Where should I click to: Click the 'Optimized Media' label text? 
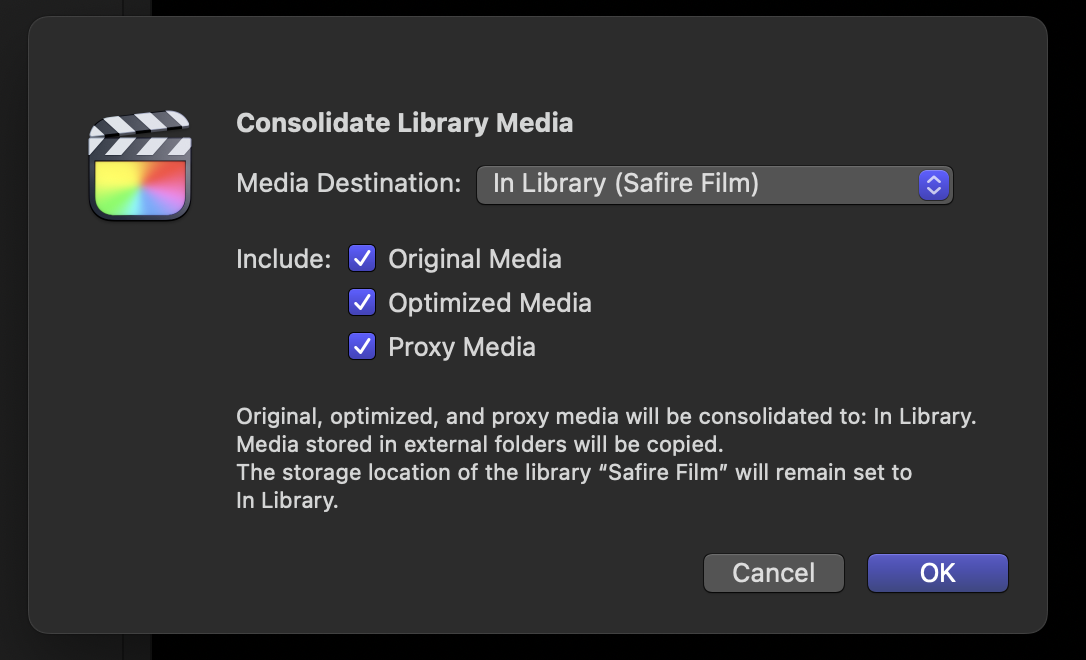coord(489,303)
